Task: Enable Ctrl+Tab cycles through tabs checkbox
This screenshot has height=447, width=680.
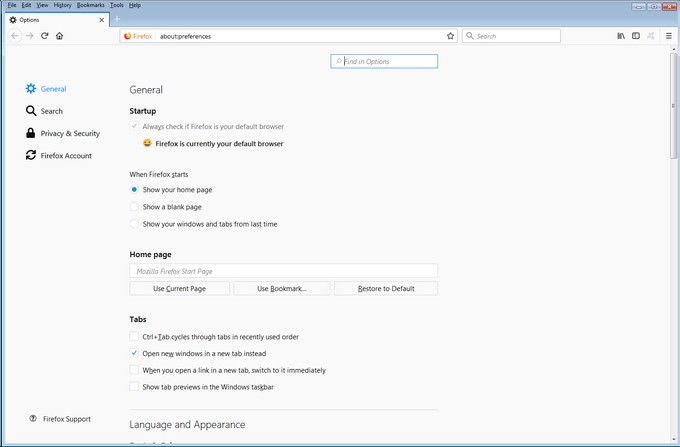Action: (134, 336)
